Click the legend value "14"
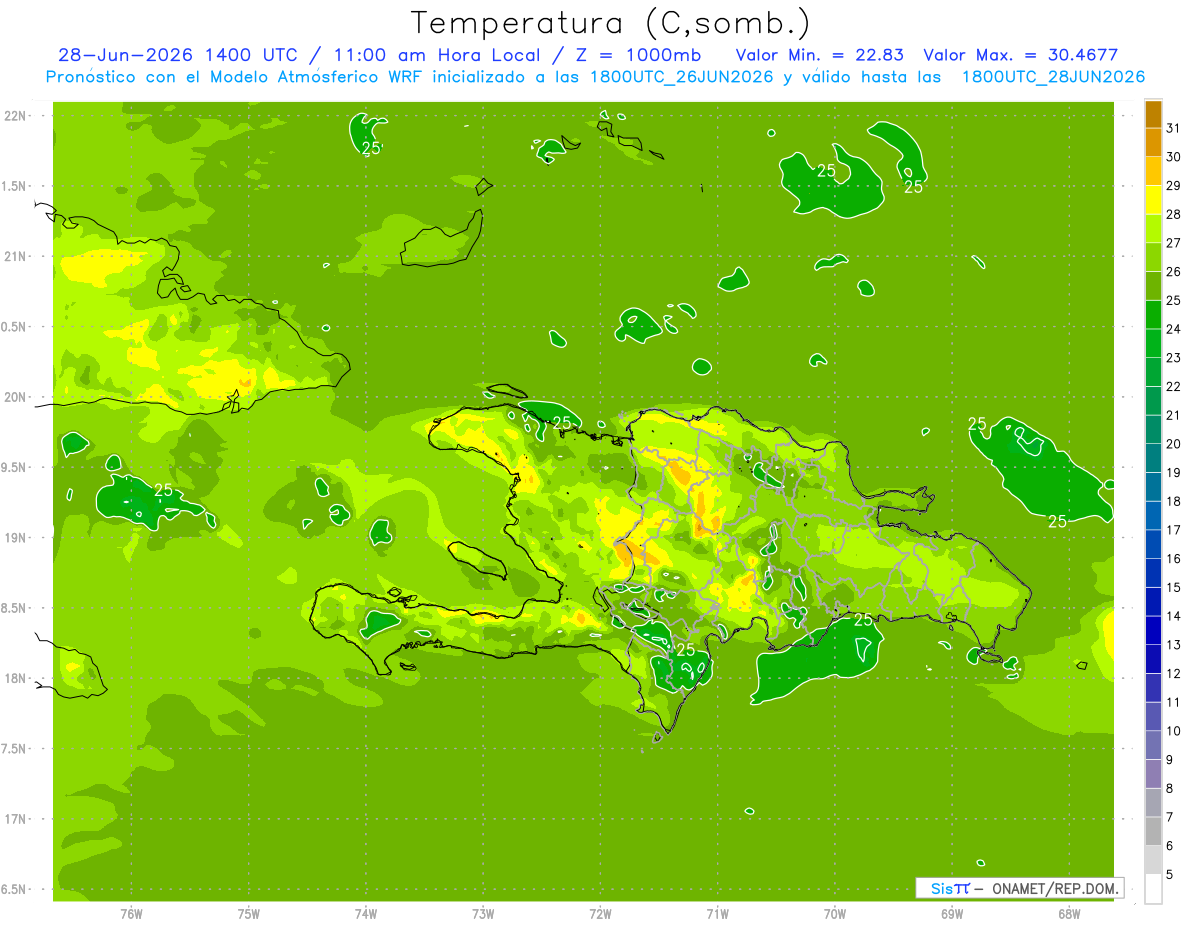Screen dimensions: 1200x927 point(1174,616)
